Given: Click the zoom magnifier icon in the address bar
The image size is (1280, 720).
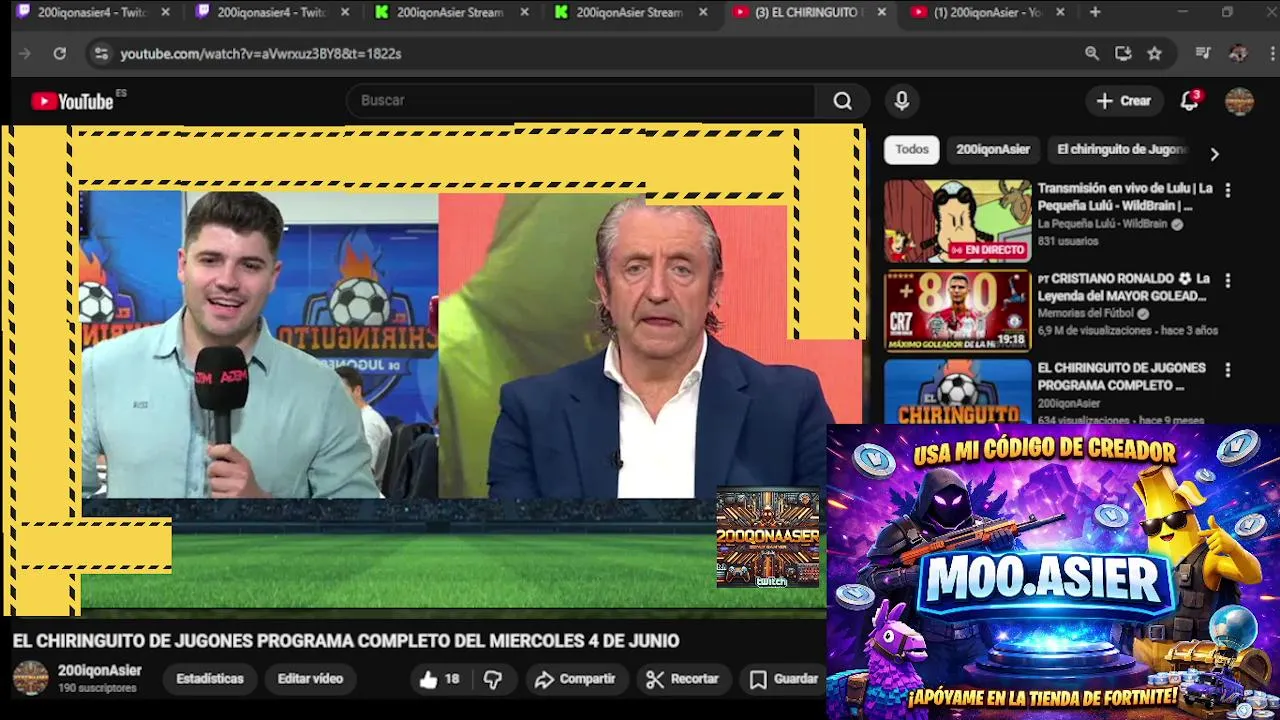Looking at the screenshot, I should coord(1092,54).
